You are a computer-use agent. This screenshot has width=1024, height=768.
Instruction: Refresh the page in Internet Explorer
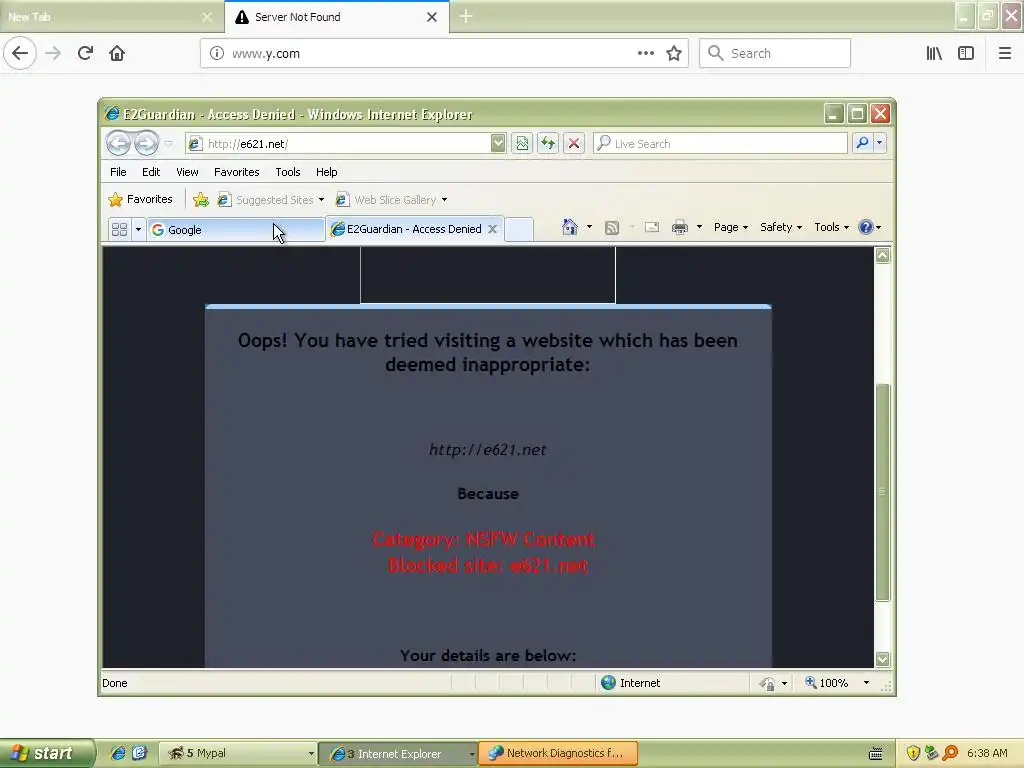pyautogui.click(x=548, y=143)
